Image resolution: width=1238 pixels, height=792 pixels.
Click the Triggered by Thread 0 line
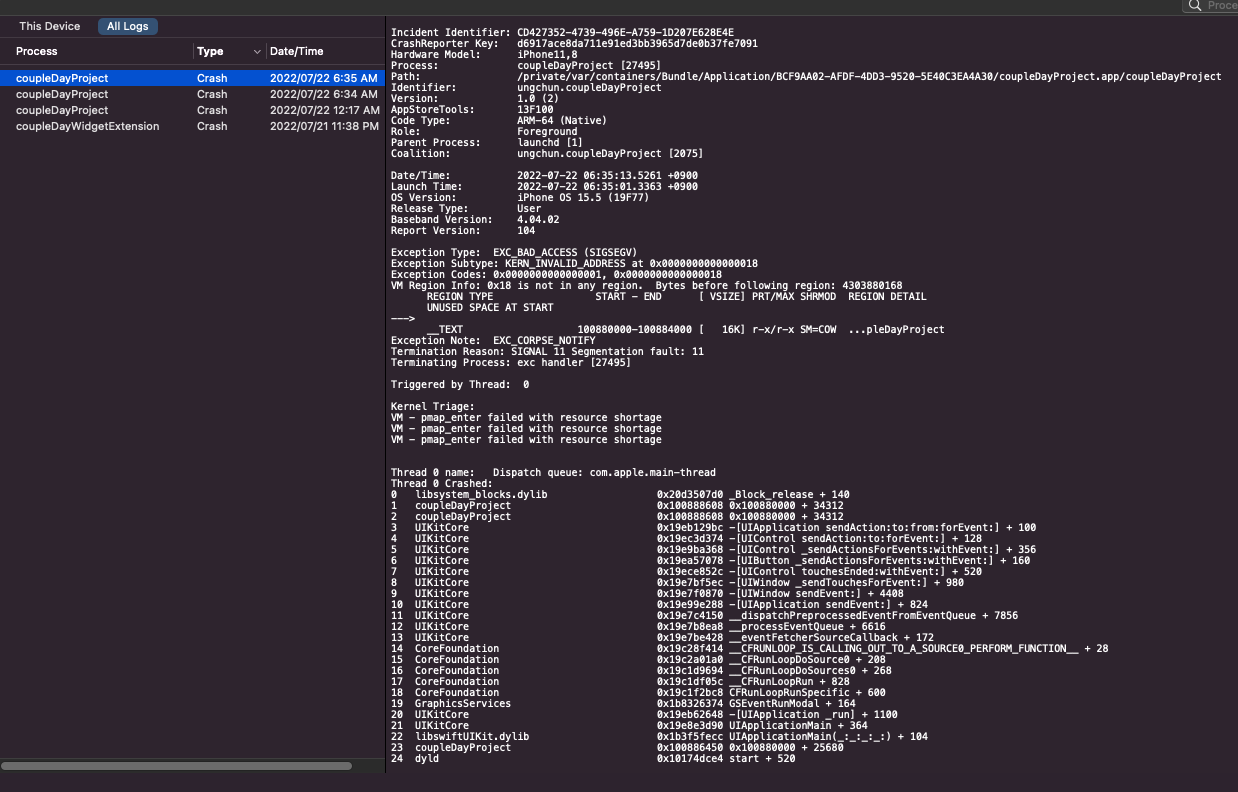[460, 385]
